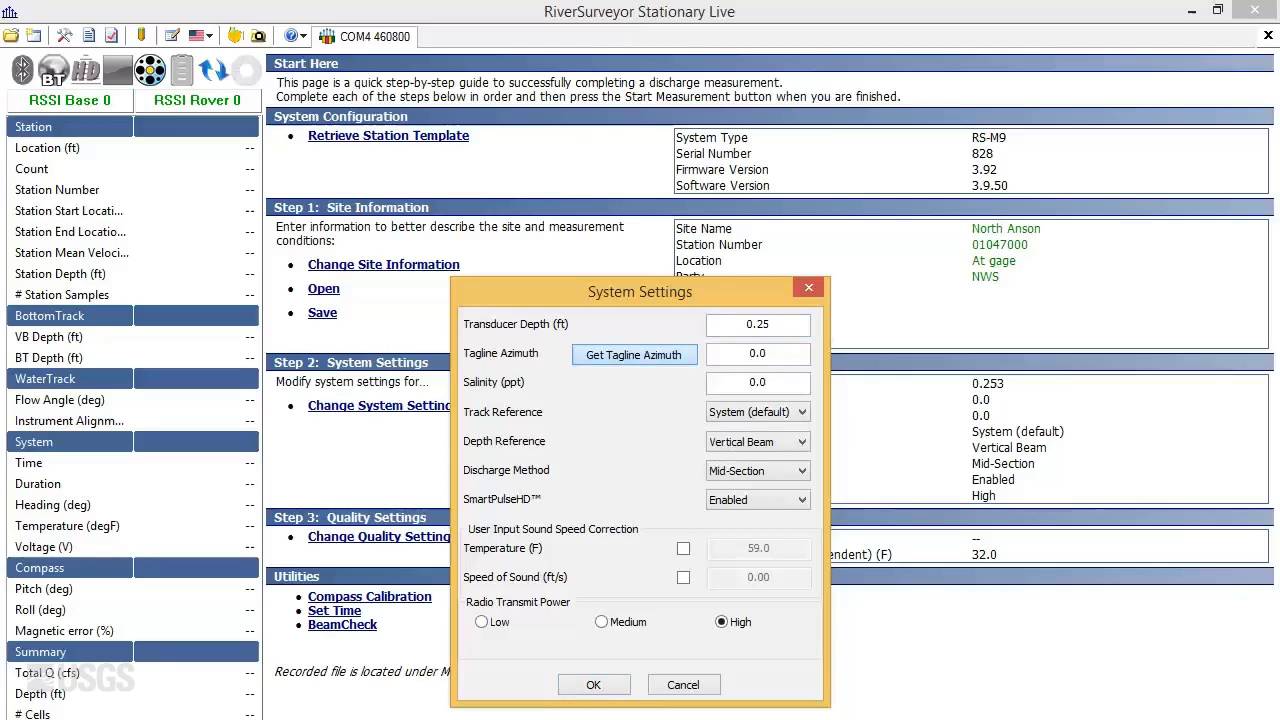The image size is (1280, 720).
Task: Click the camera screenshot icon
Action: coord(258,36)
